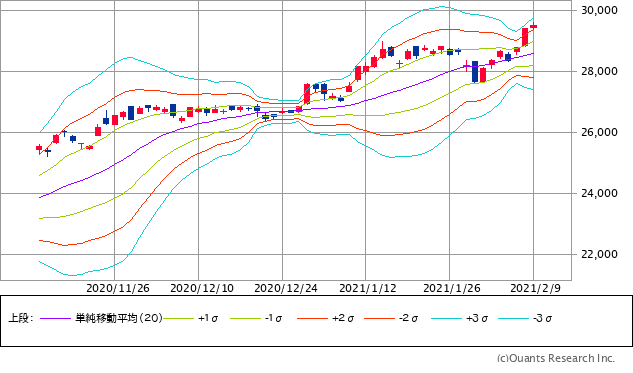
Task: Click the +2σ legend label
Action: coord(343,318)
